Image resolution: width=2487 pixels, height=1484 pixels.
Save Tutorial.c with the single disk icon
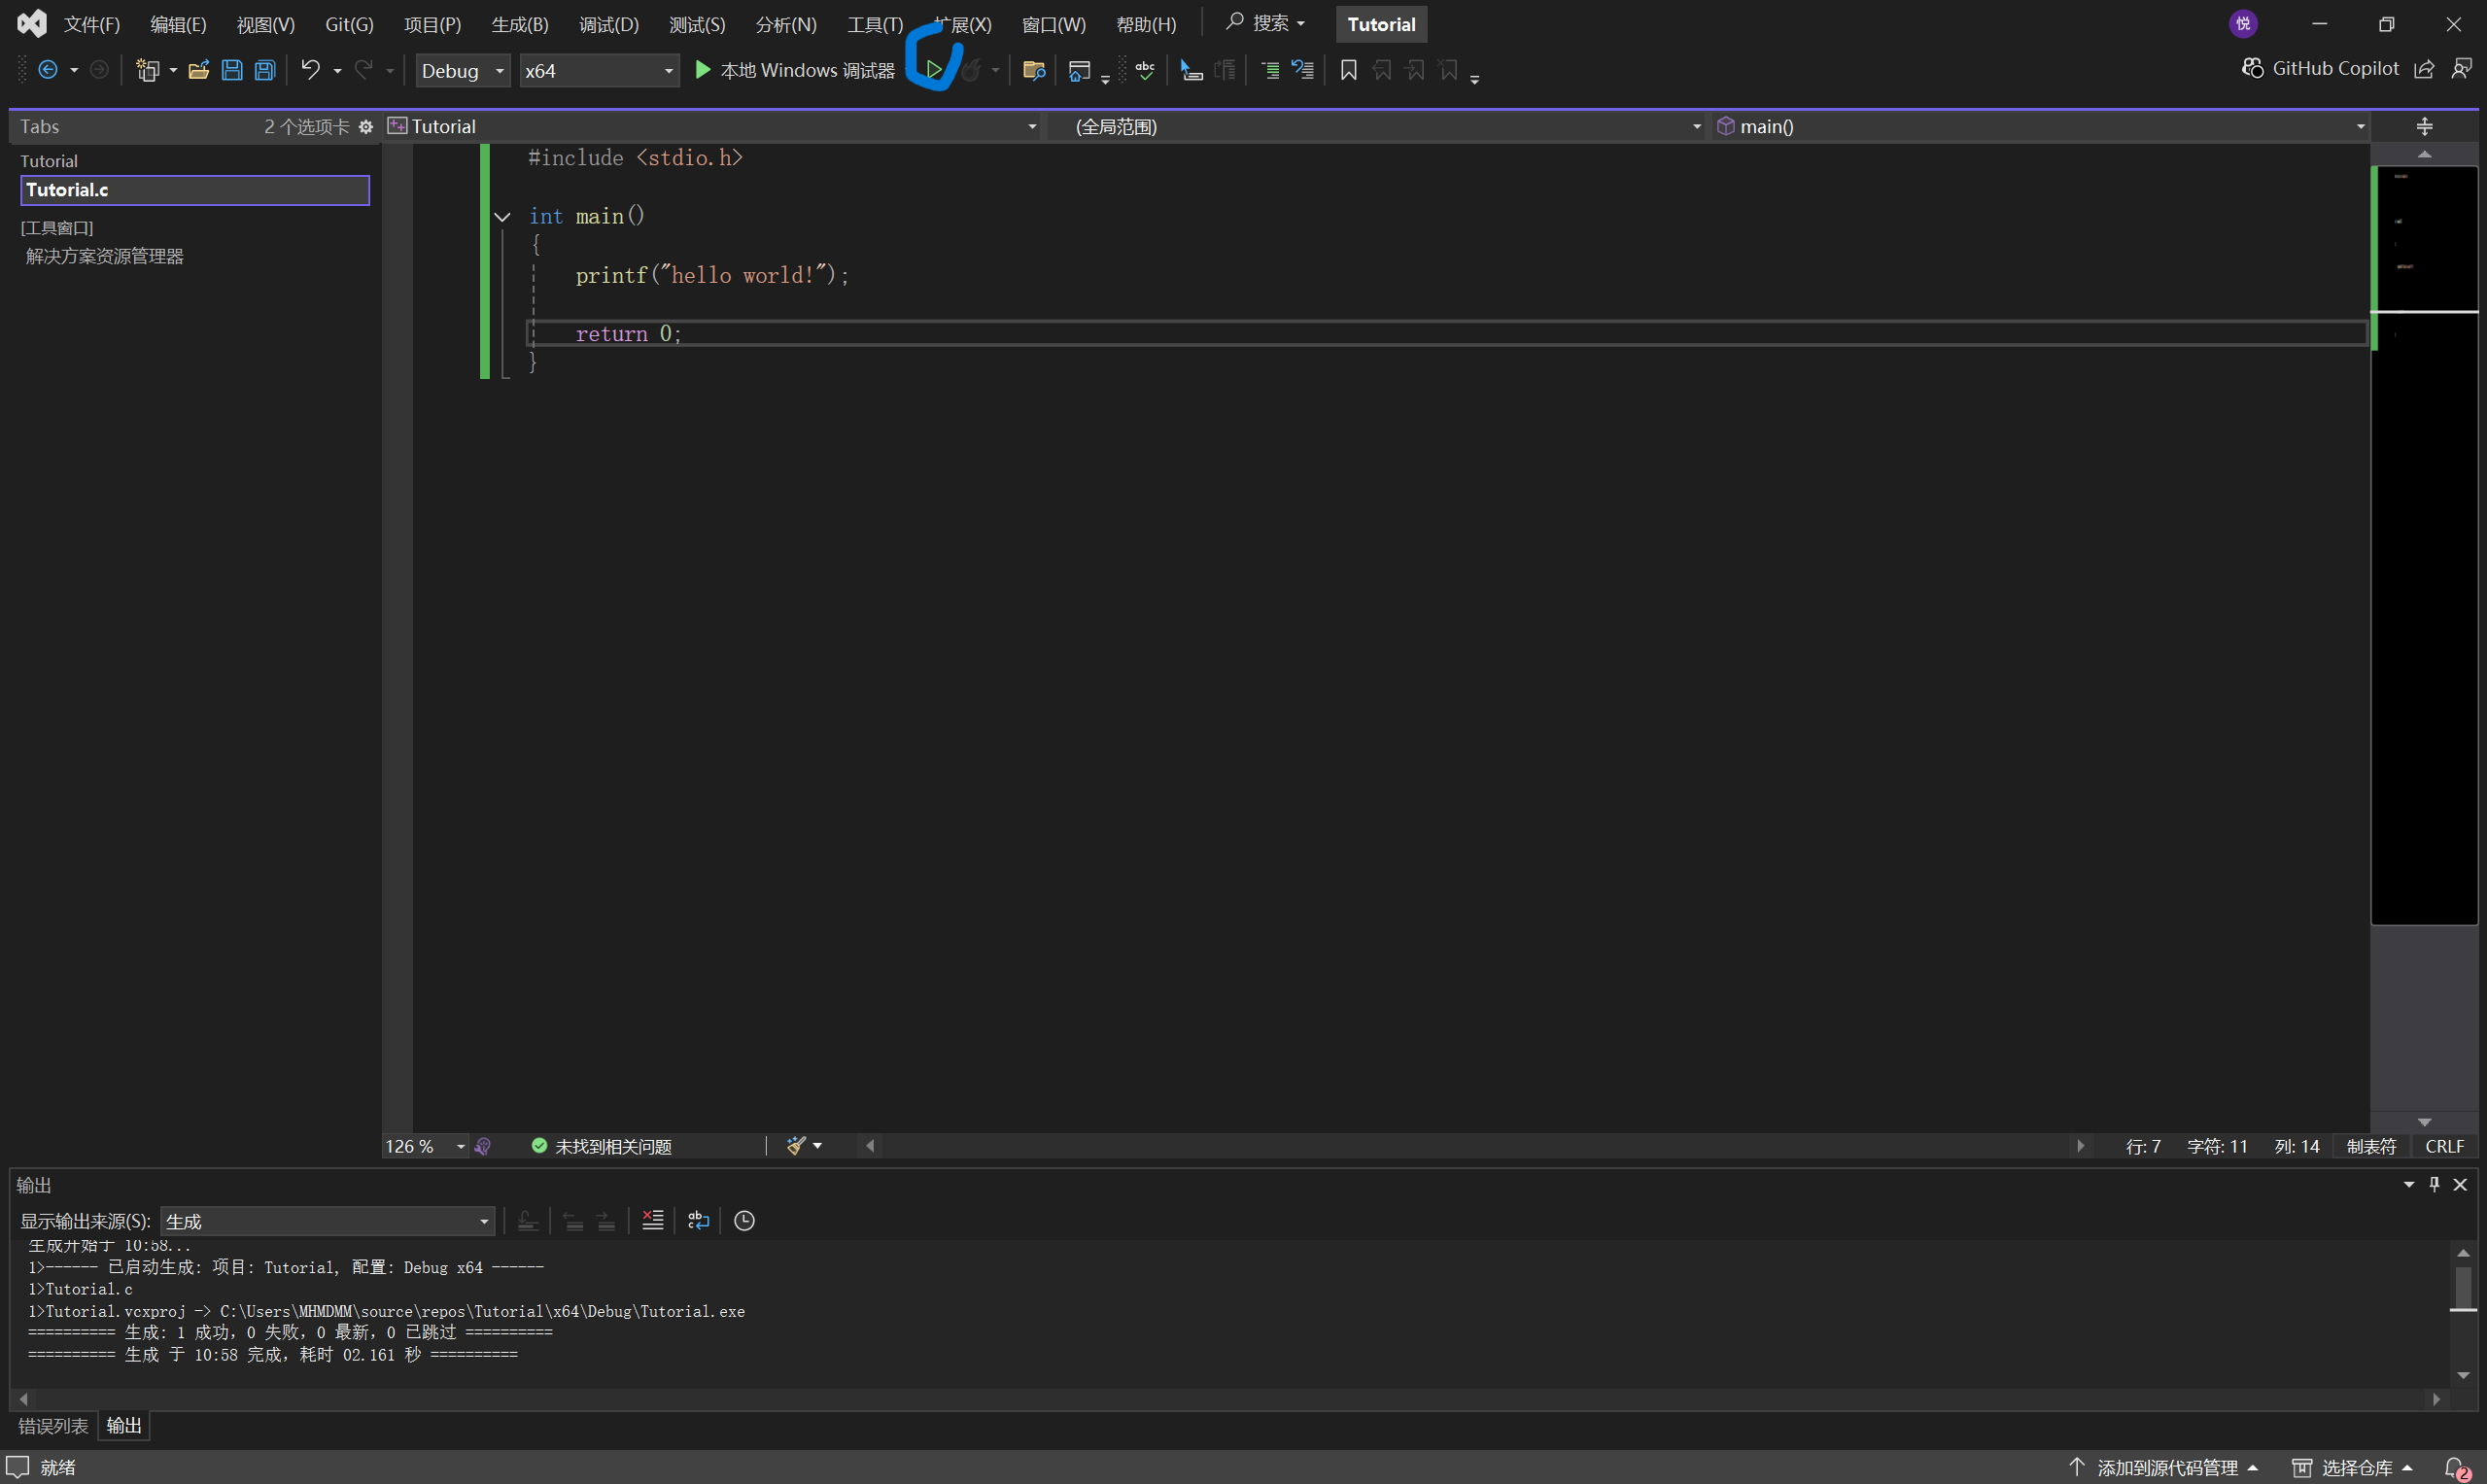click(x=232, y=70)
